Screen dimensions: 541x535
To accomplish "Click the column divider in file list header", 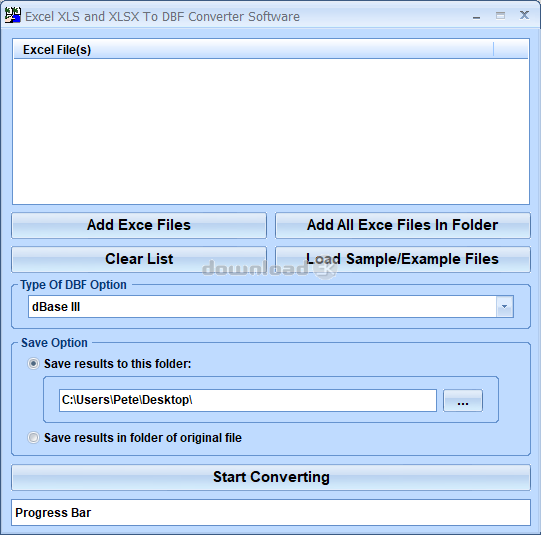I will [x=494, y=49].
